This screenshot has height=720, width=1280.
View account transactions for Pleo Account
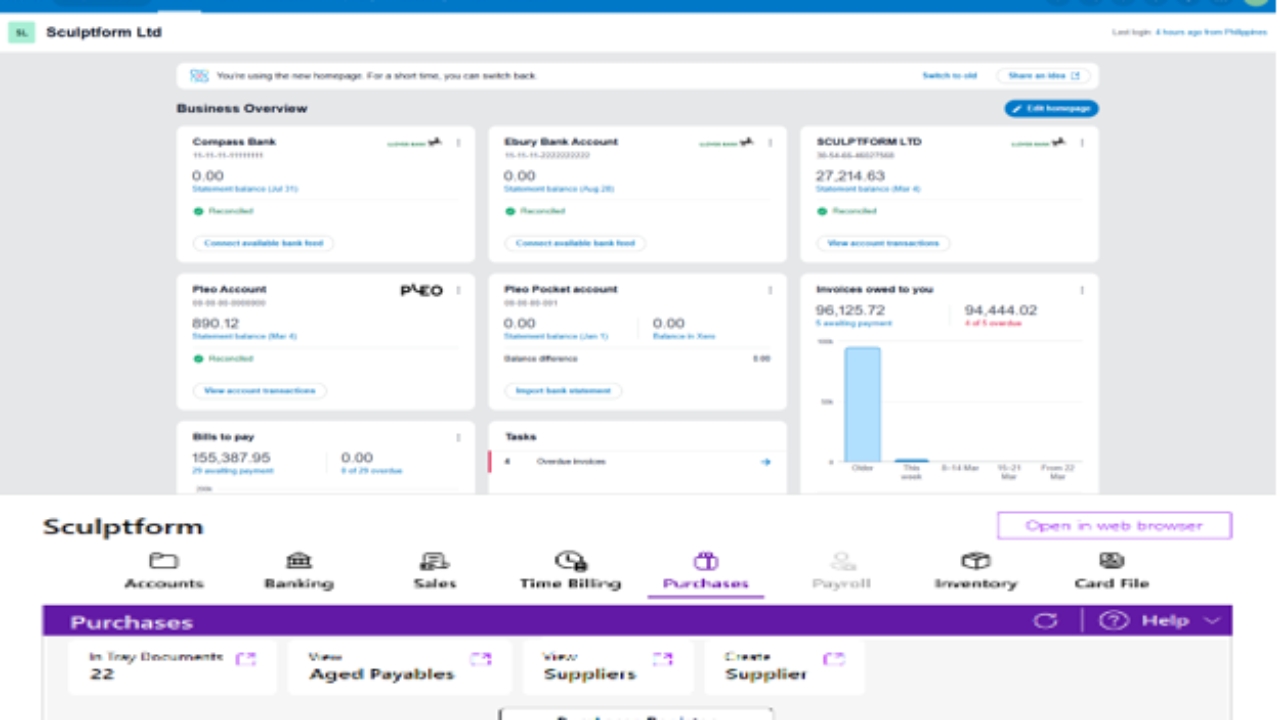pyautogui.click(x=259, y=390)
